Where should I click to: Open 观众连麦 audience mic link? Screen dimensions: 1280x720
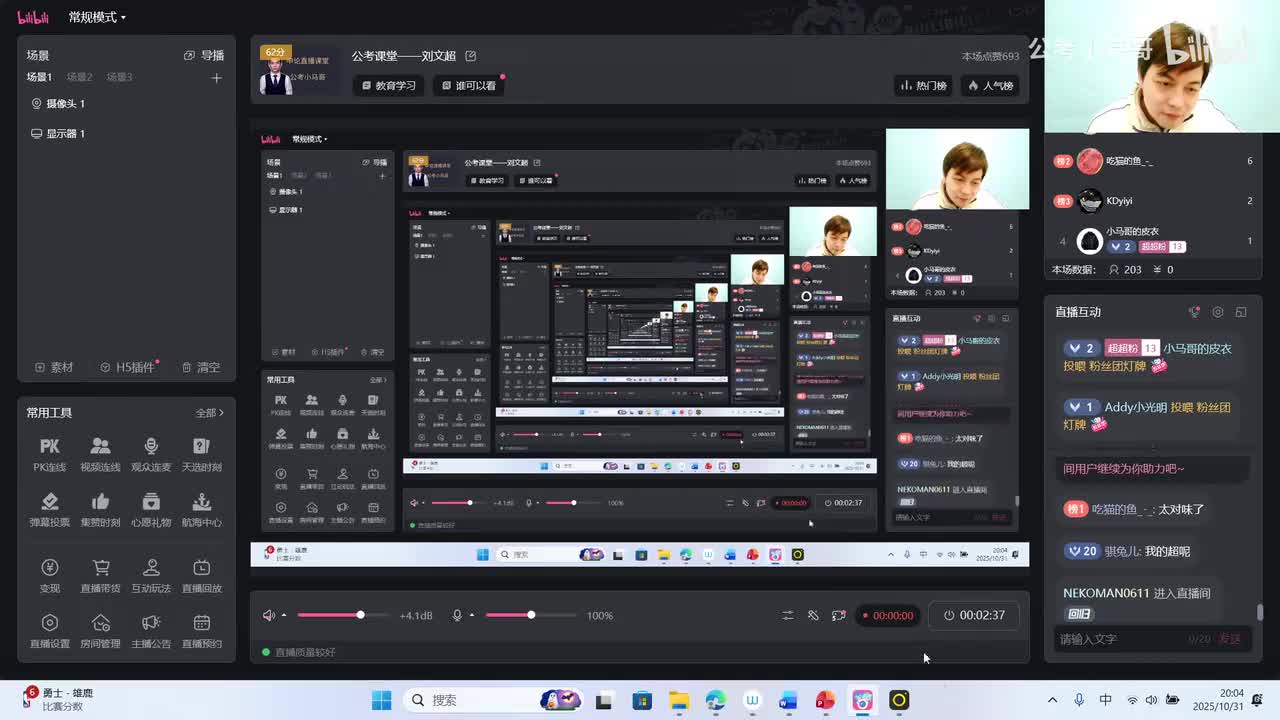(x=151, y=454)
